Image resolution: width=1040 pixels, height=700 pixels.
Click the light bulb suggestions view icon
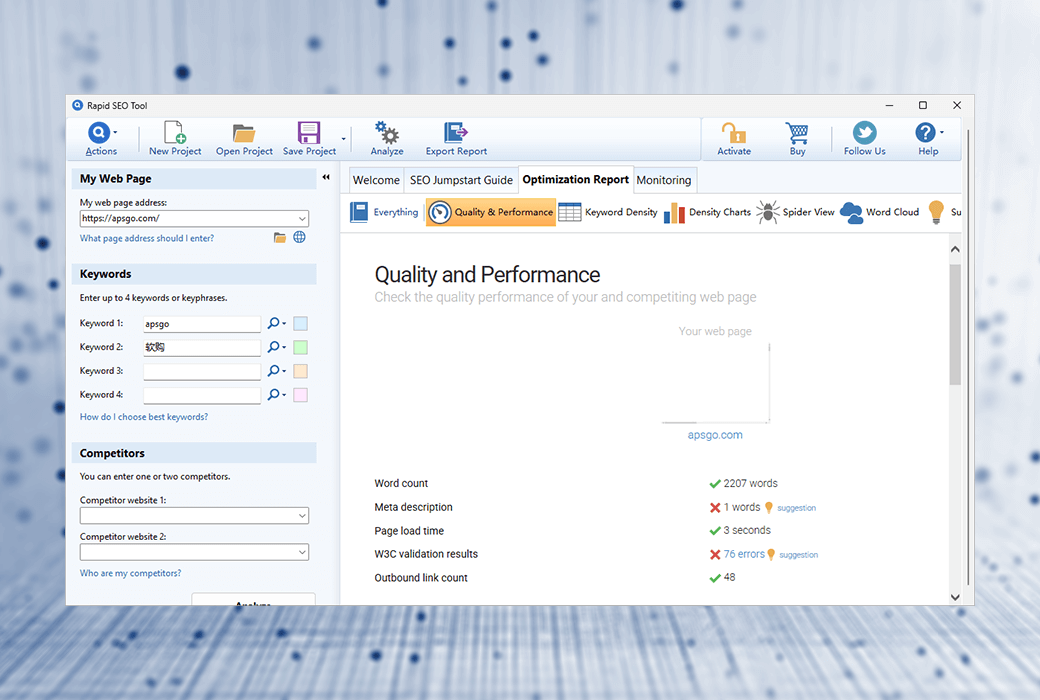936,212
